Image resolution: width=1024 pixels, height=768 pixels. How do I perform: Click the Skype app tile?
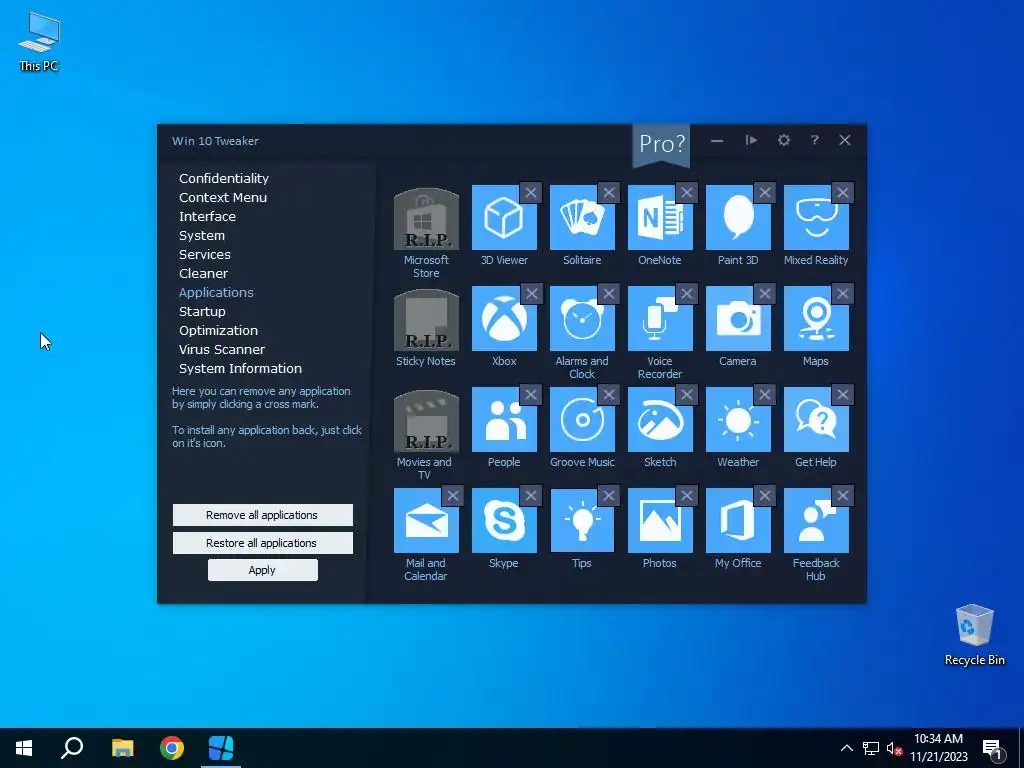(x=504, y=521)
